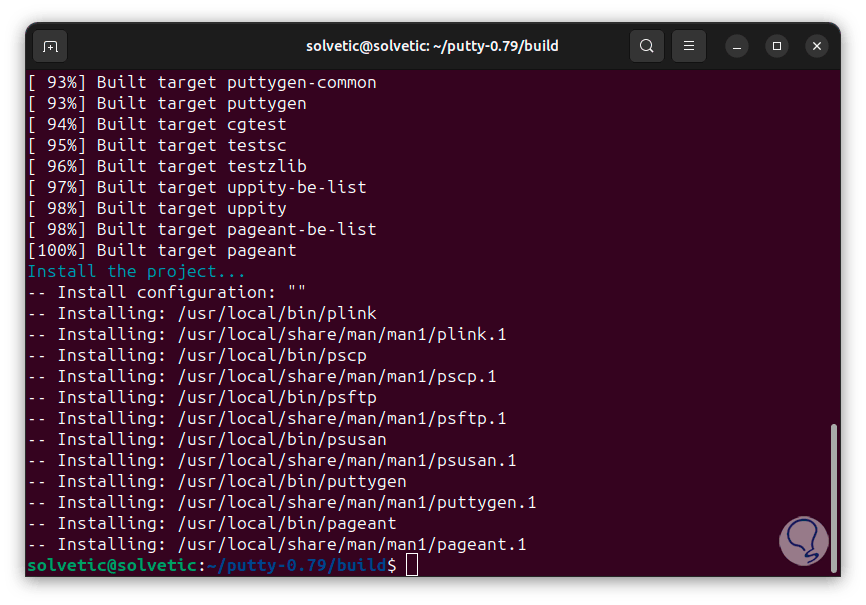Click the 'Built target puttygen-common' line
This screenshot has width=866, height=605.
[202, 82]
